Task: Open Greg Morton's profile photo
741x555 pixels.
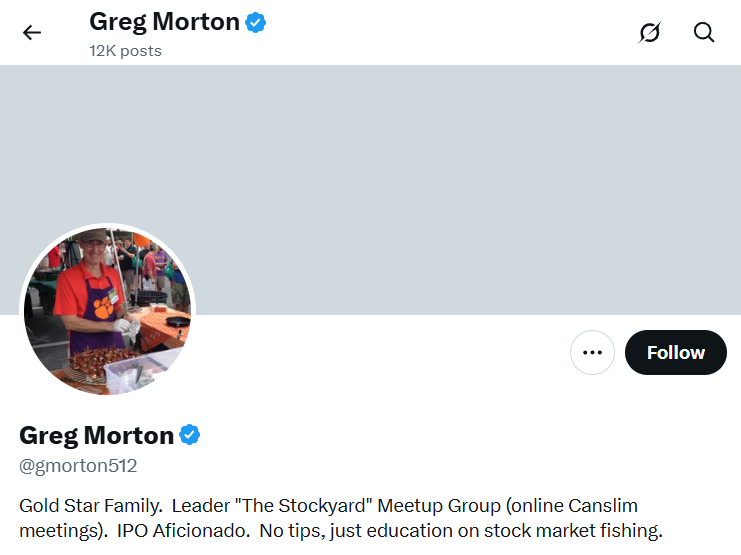Action: [108, 310]
